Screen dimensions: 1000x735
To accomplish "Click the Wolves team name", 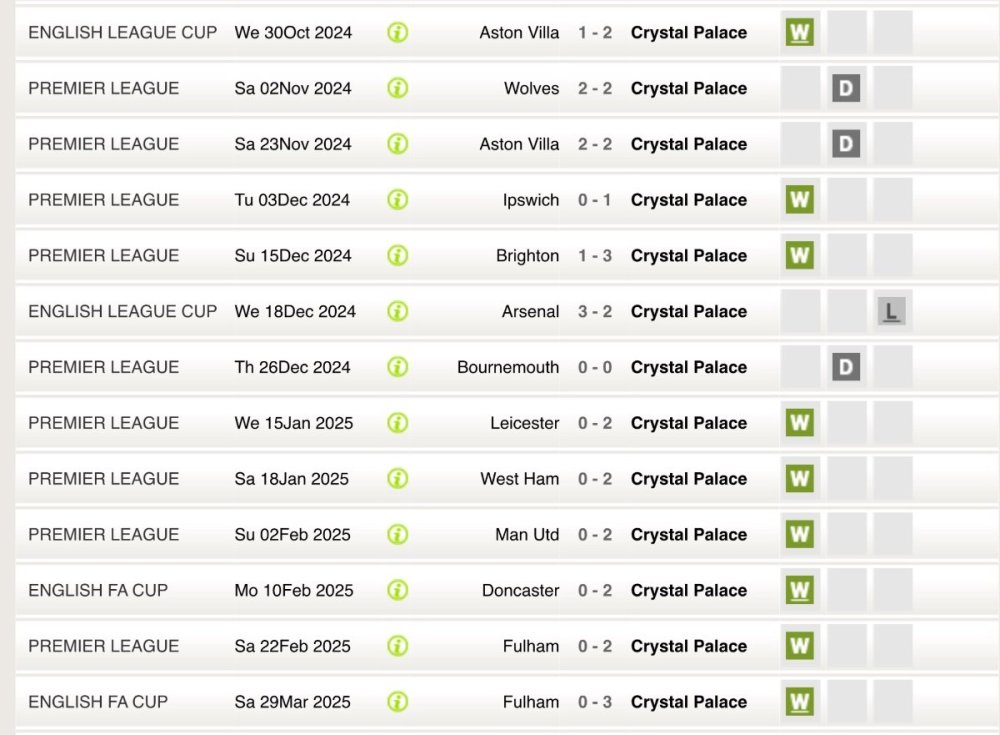I will pyautogui.click(x=531, y=89).
